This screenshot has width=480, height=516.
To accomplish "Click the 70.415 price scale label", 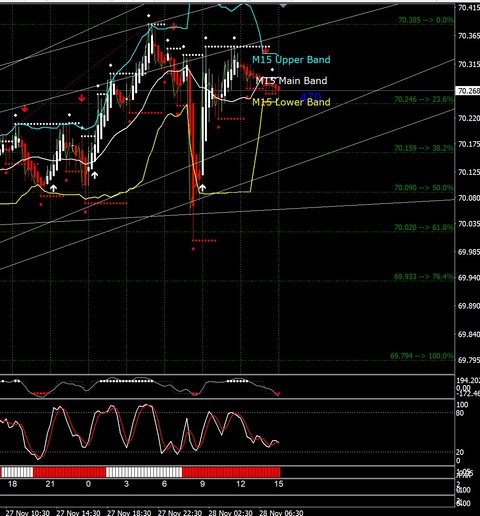I will point(469,7).
